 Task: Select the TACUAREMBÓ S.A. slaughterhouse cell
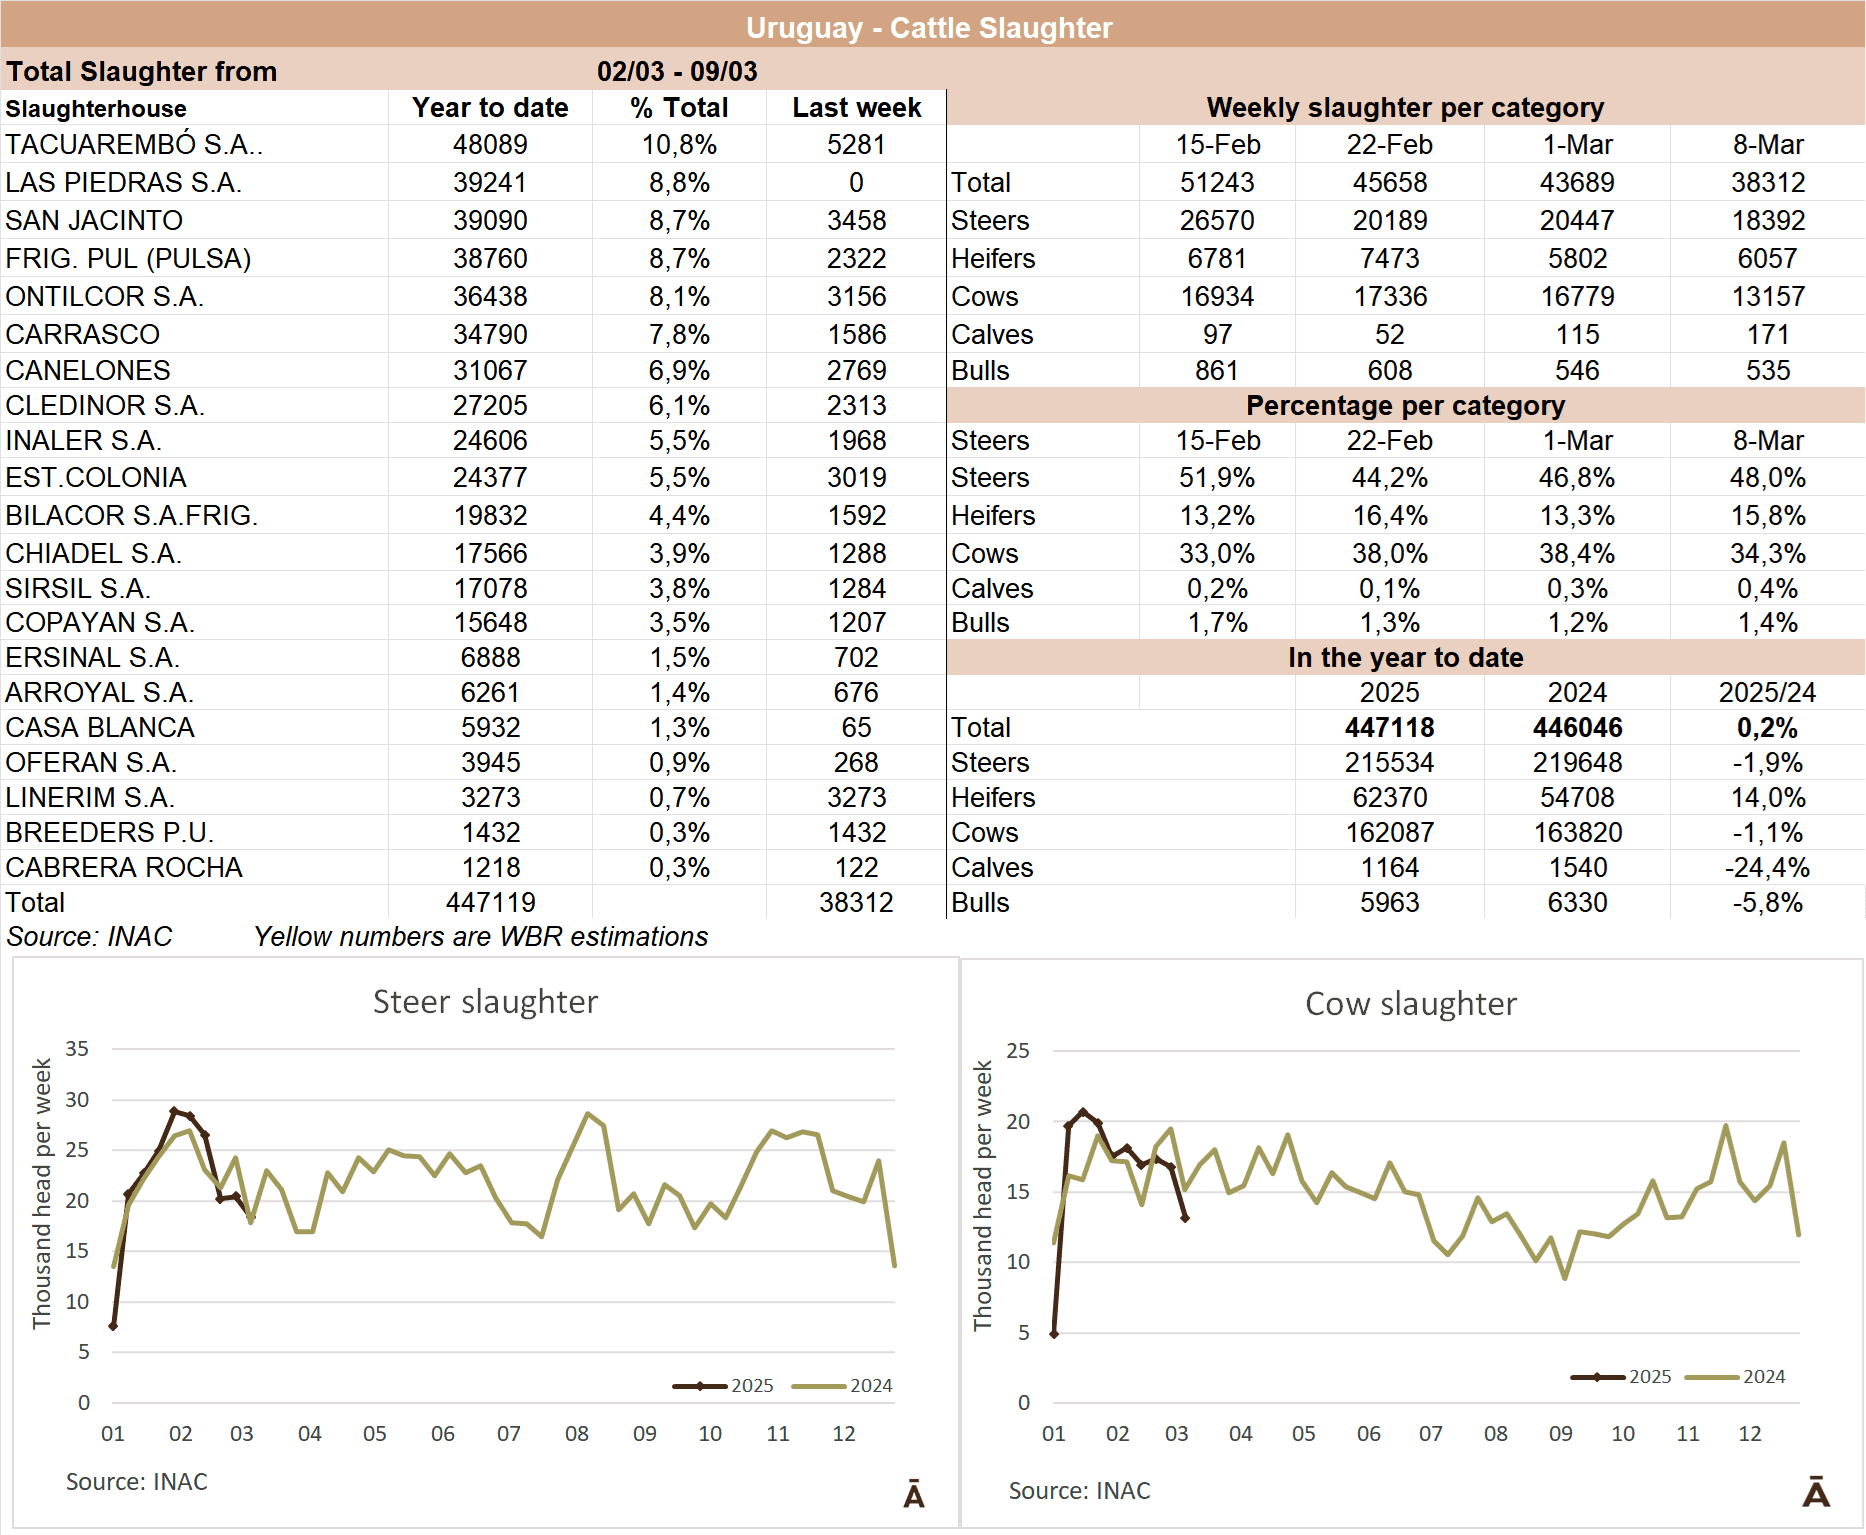tap(134, 145)
